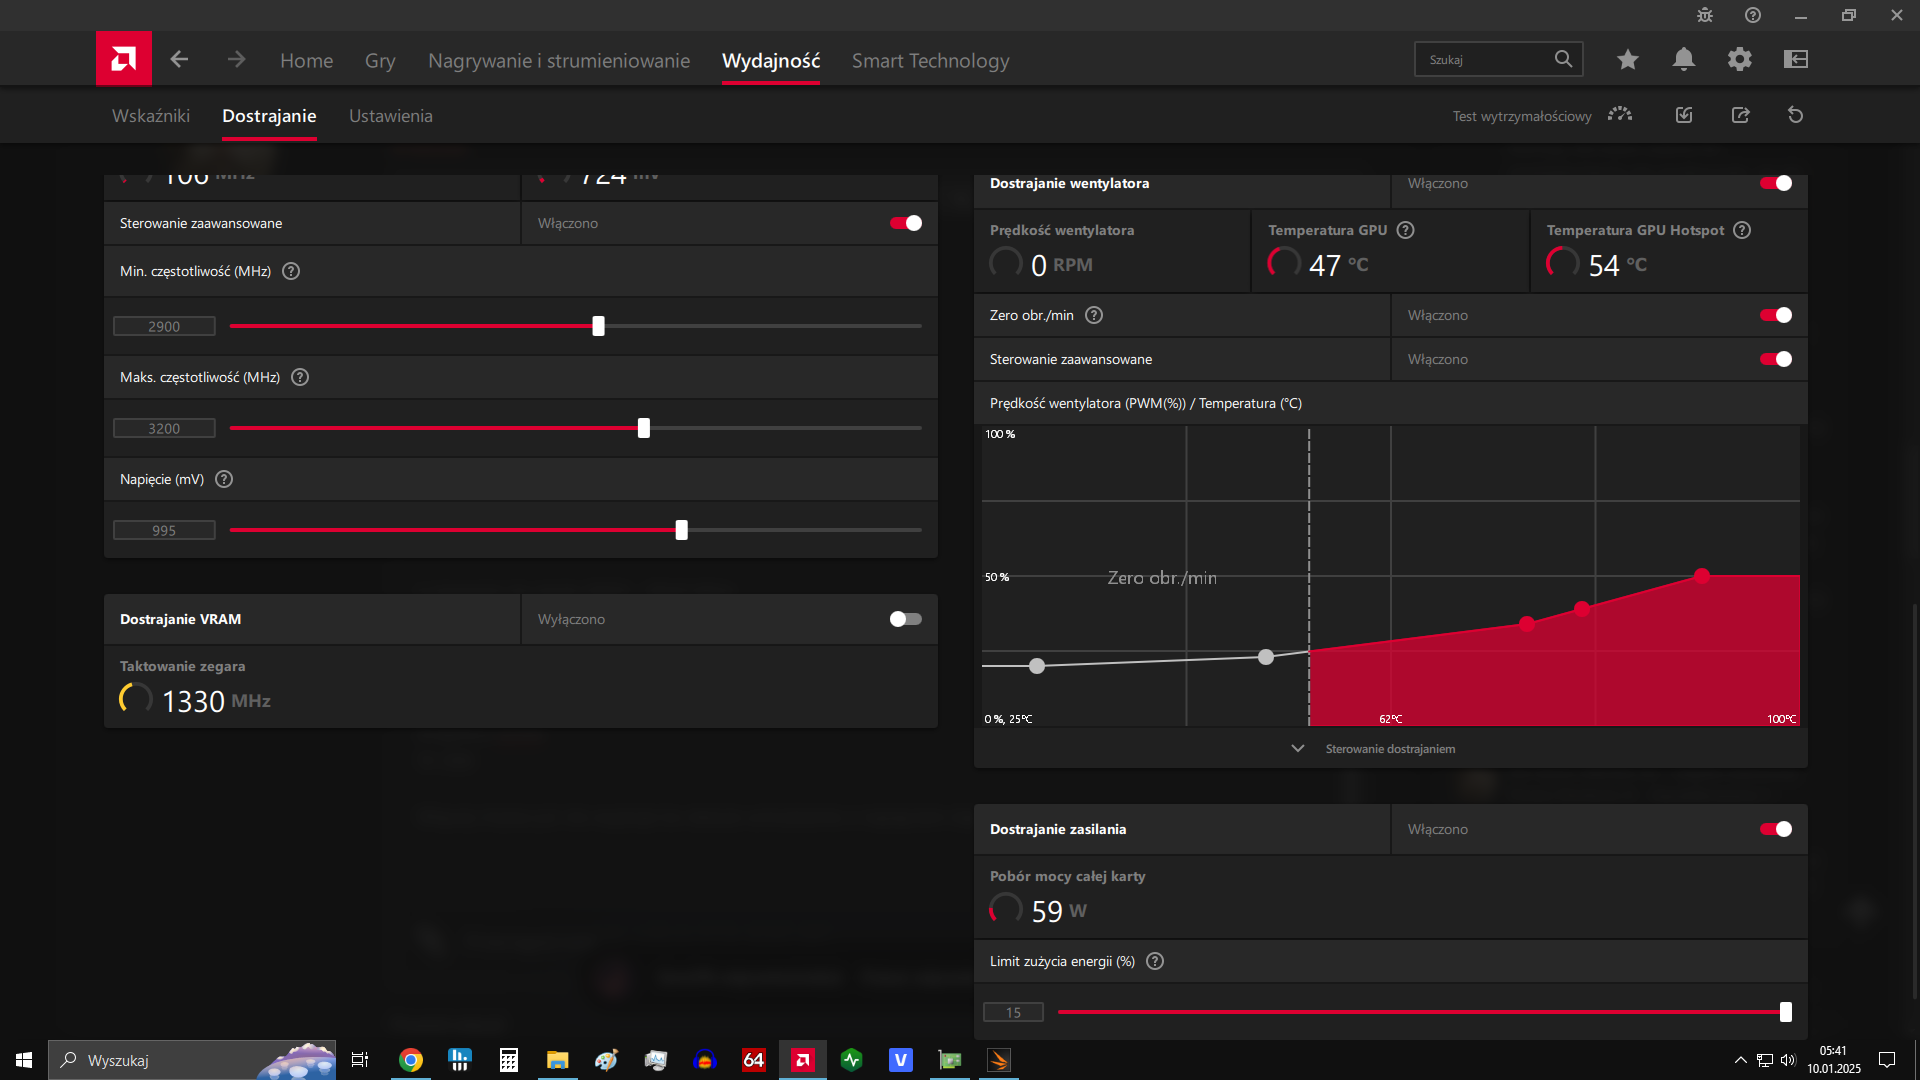Toggle the Zero obr./min switch
The height and width of the screenshot is (1080, 1920).
tap(1775, 315)
